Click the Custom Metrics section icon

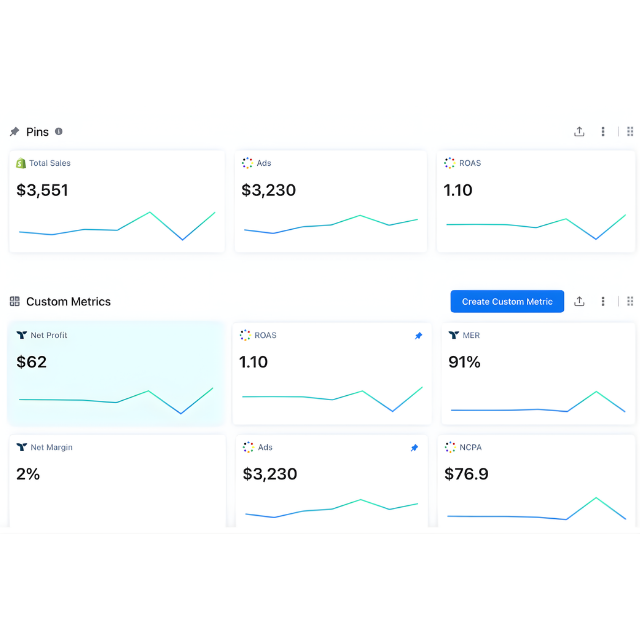click(15, 301)
